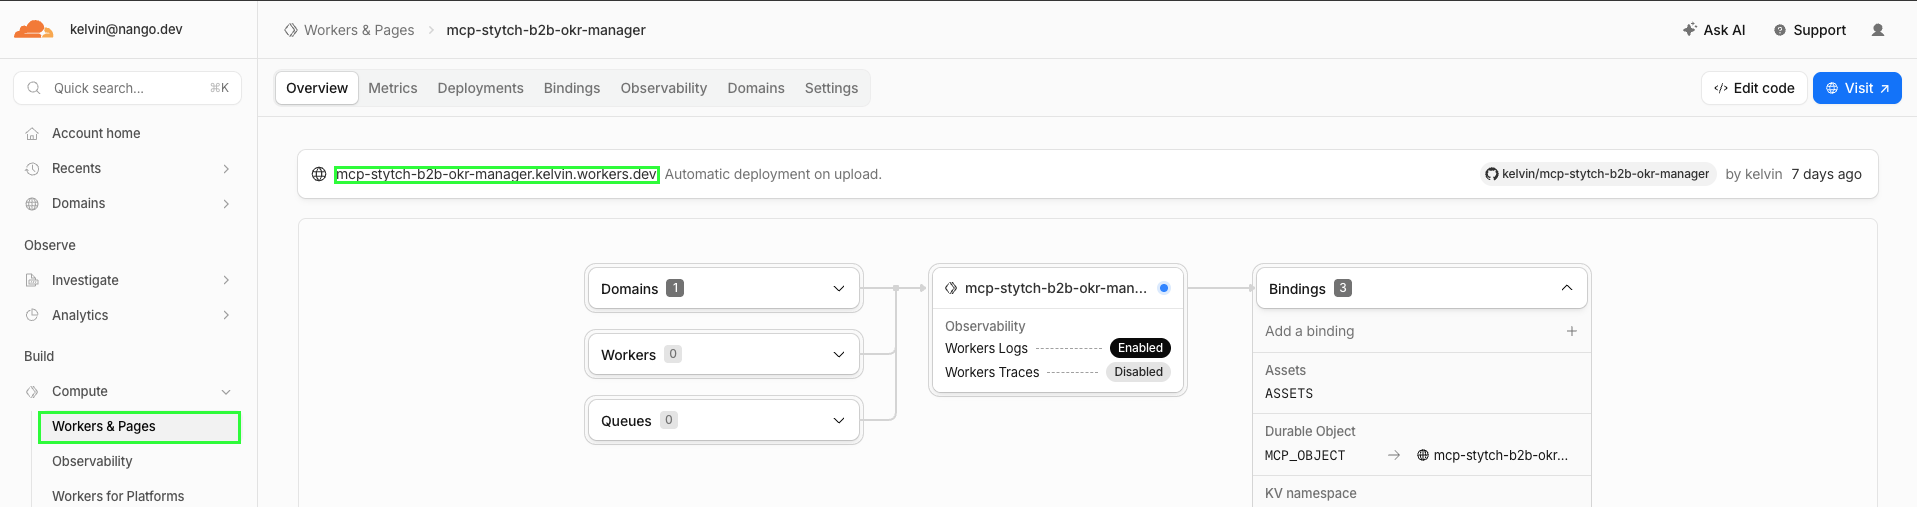Click Ask AI button
This screenshot has width=1917, height=507.
1714,30
